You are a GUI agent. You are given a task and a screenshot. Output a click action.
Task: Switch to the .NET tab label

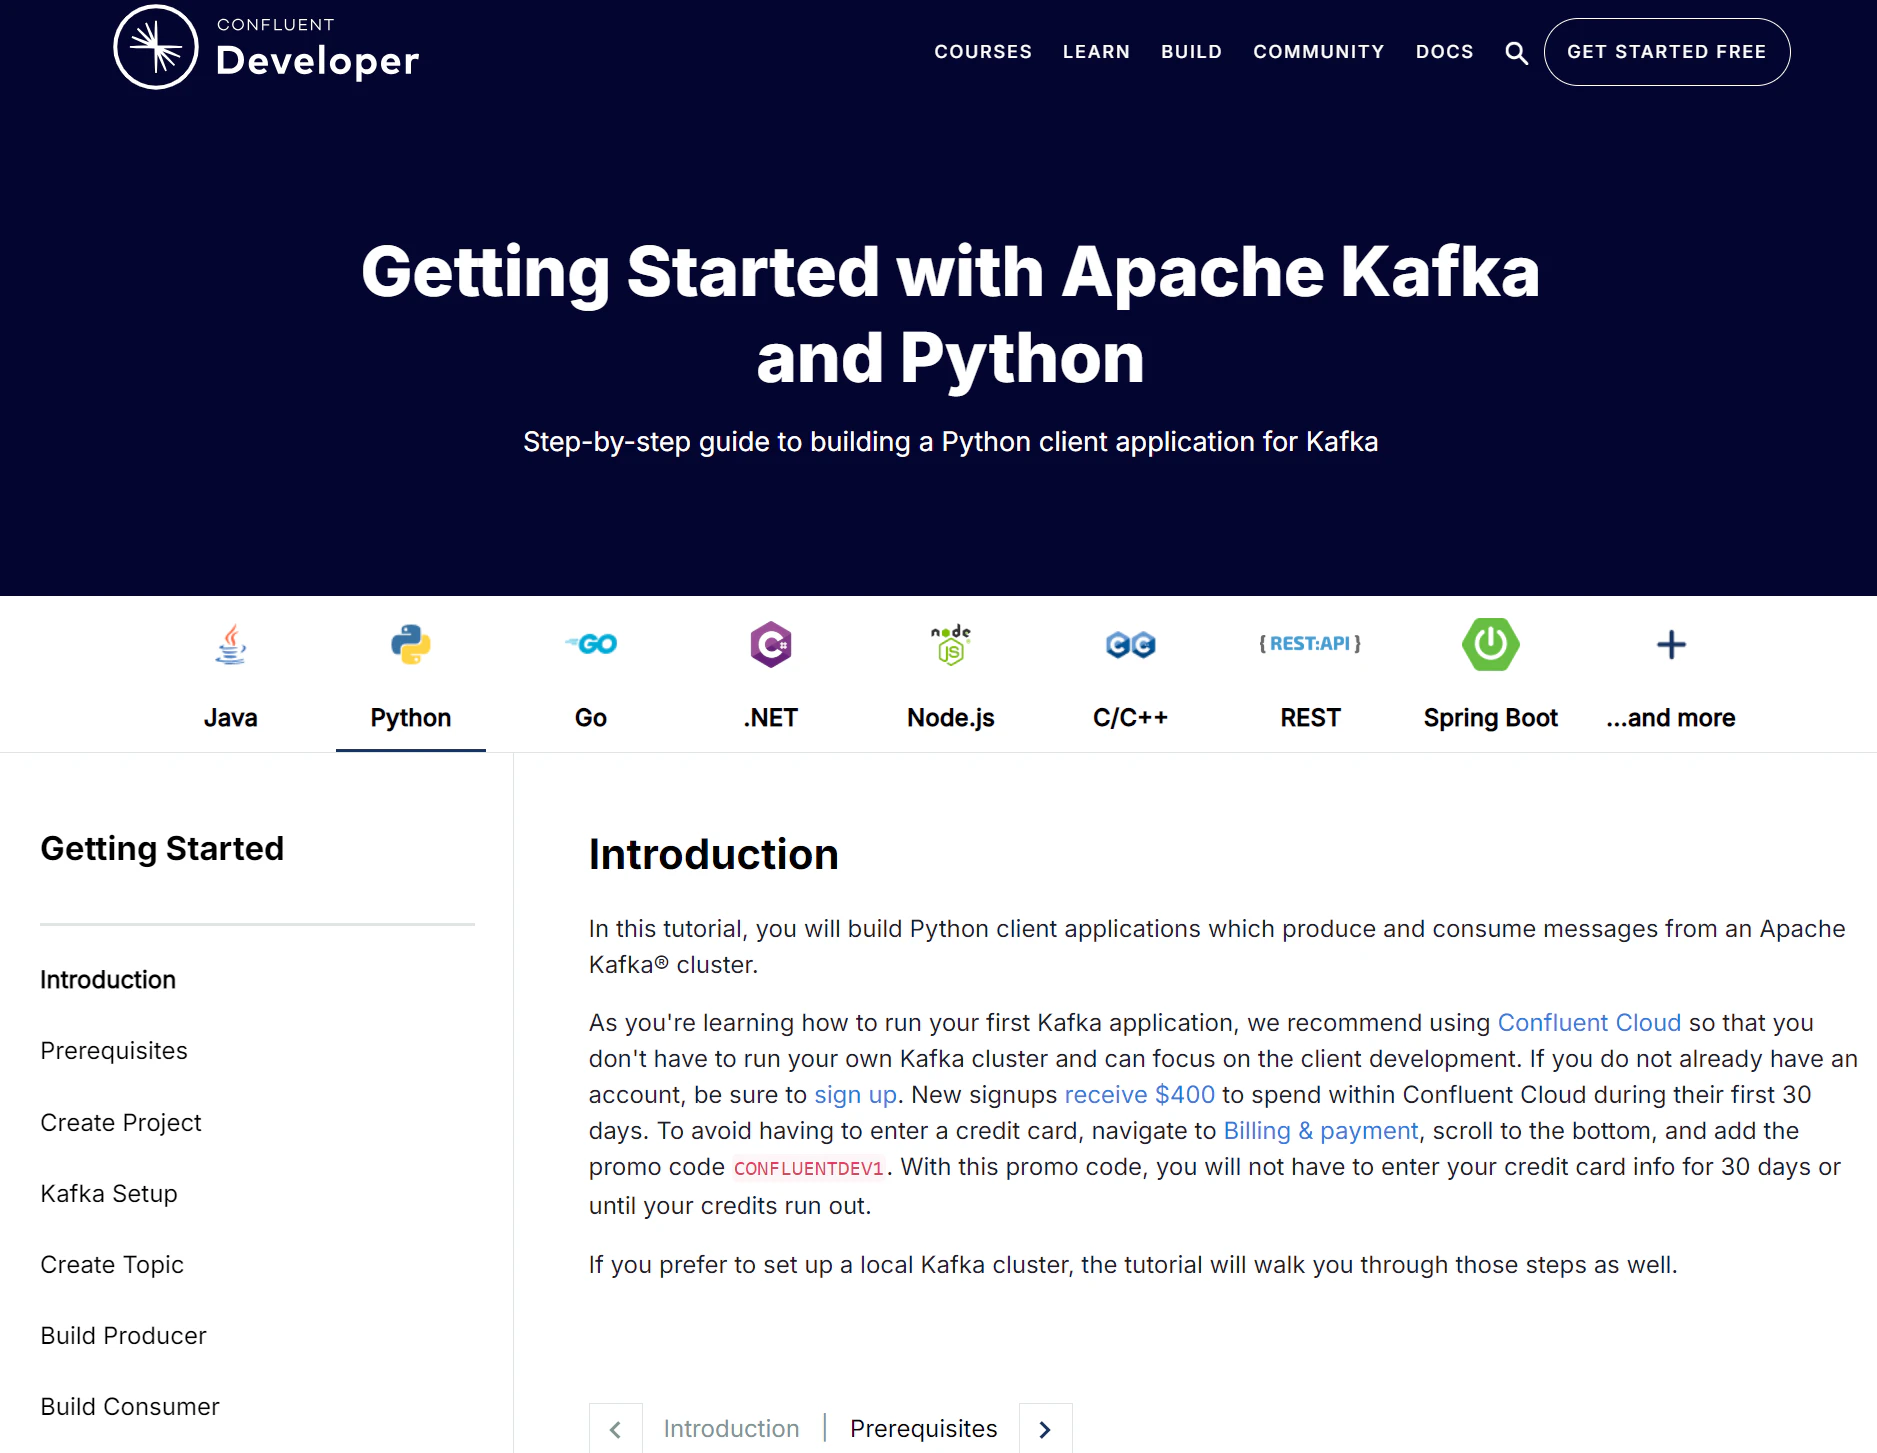(x=771, y=718)
